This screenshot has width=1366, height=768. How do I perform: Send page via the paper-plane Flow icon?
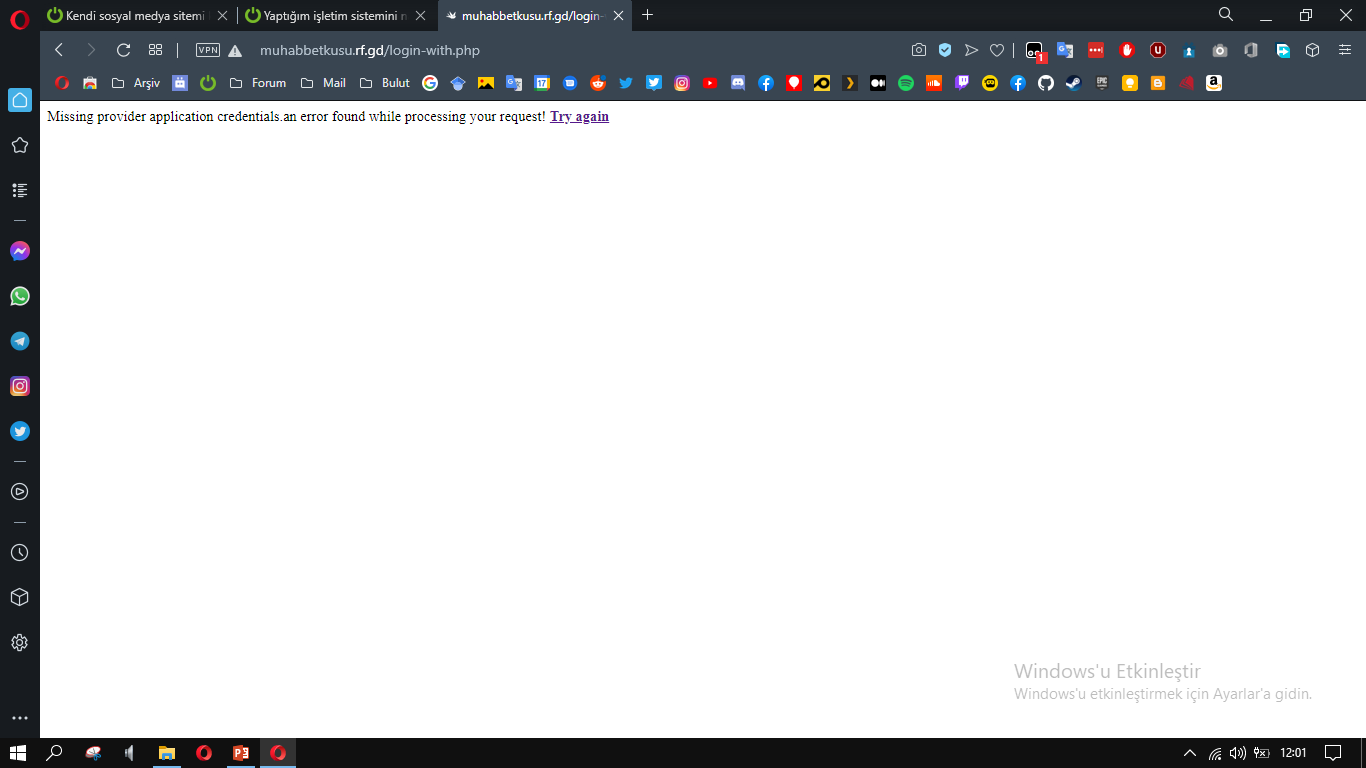971,50
